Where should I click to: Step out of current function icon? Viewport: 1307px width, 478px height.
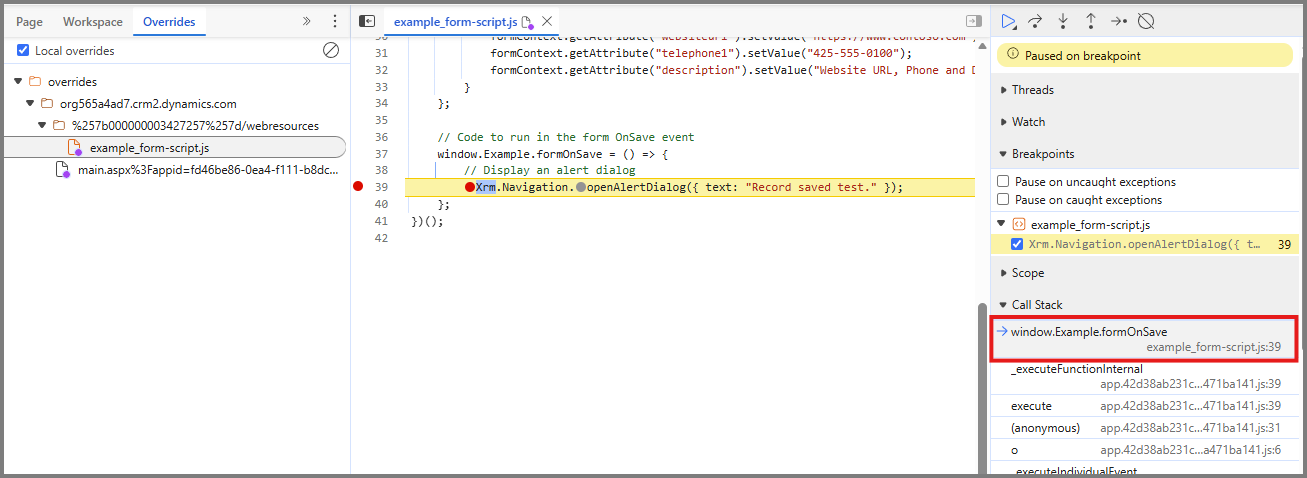click(1091, 21)
